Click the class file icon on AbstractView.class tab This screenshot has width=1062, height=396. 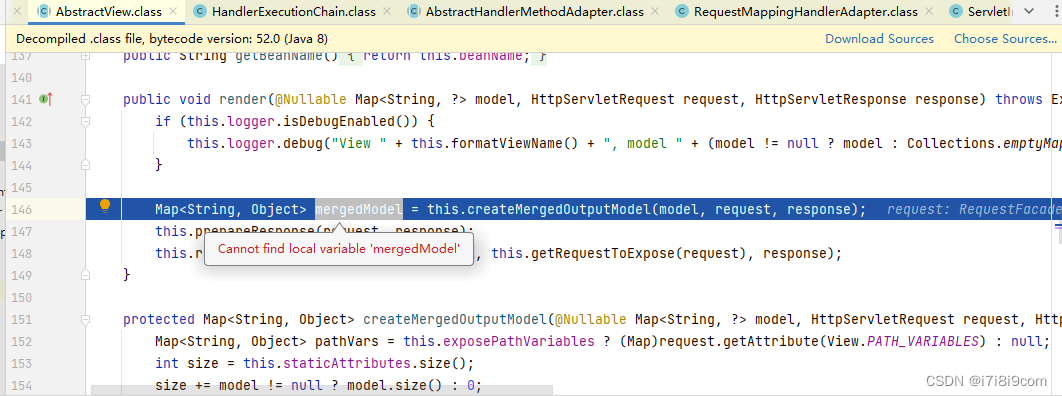(44, 12)
